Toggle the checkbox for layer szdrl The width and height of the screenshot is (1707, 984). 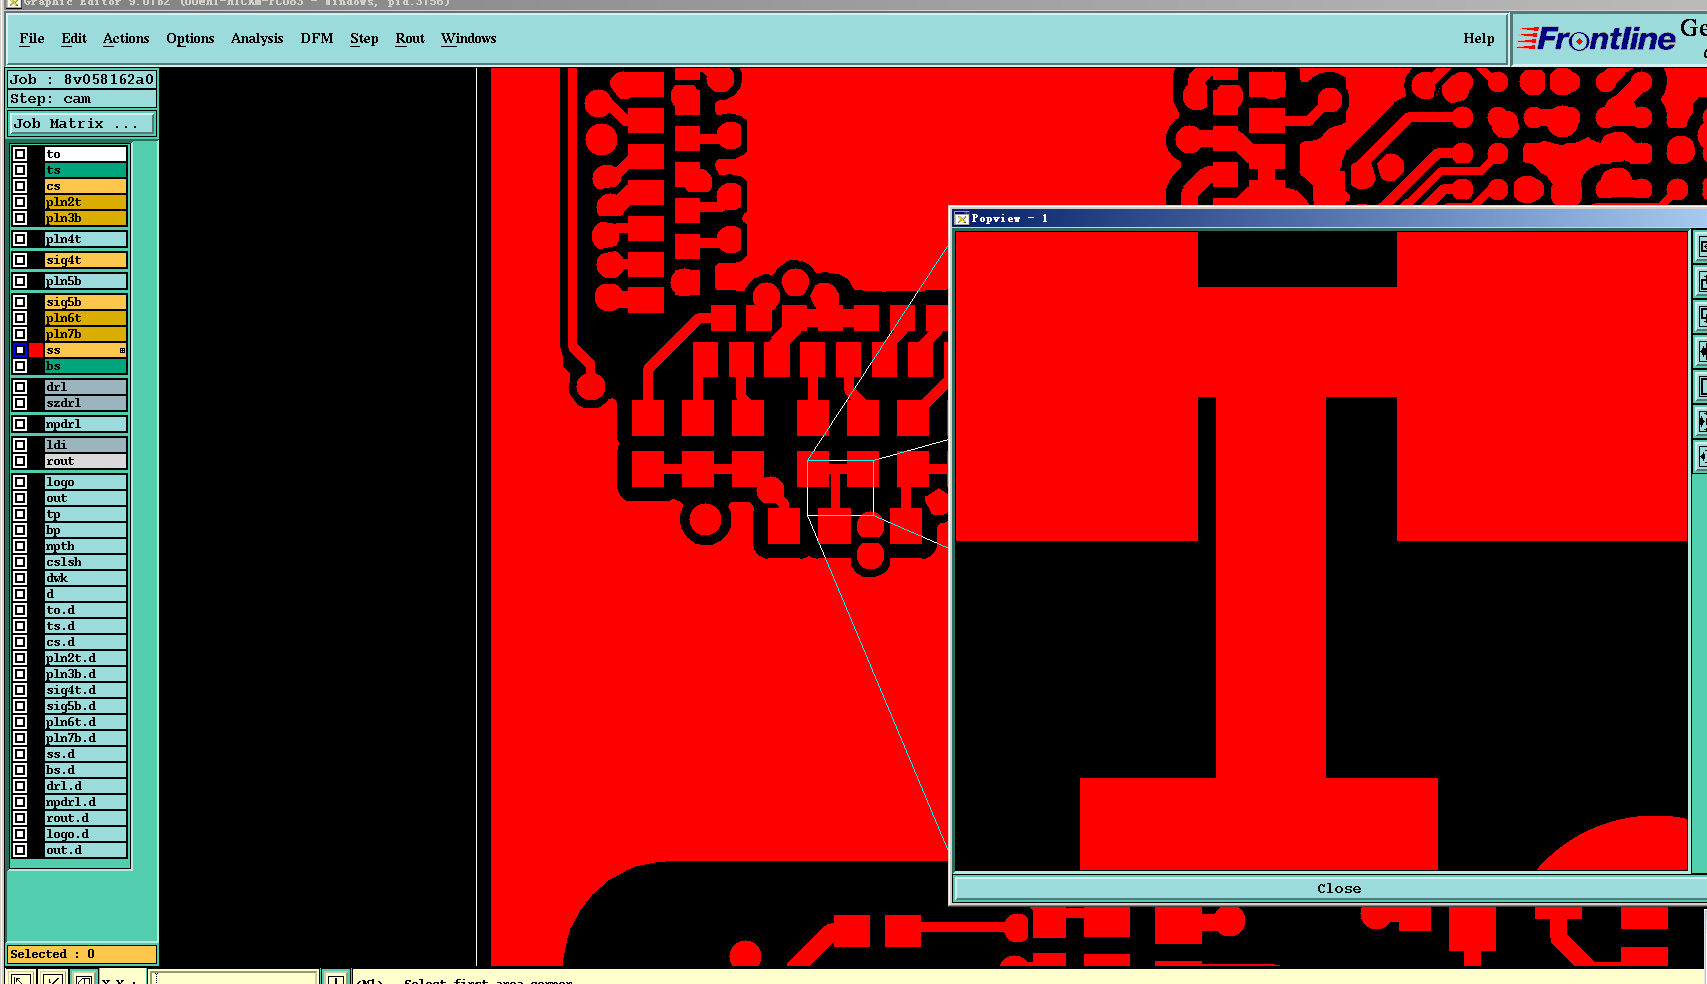point(20,403)
